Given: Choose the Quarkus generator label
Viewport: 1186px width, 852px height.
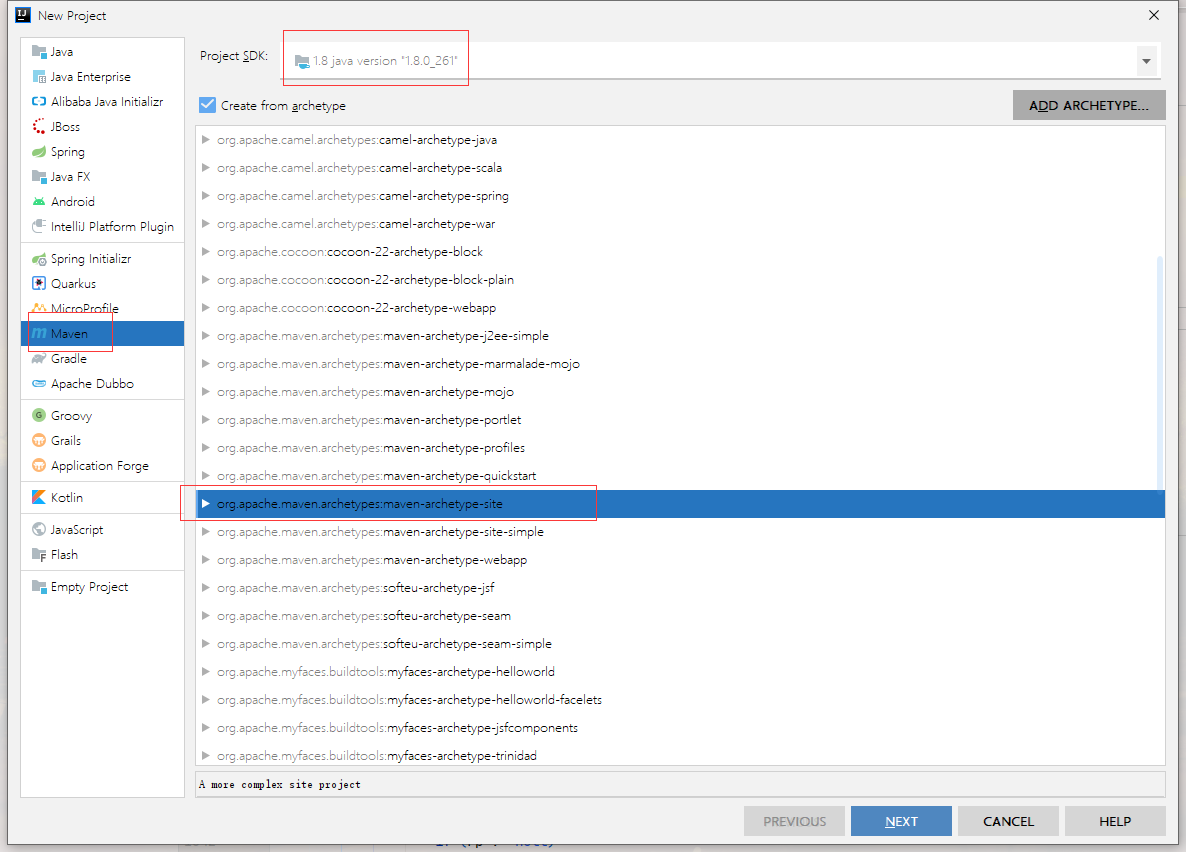Looking at the screenshot, I should coord(73,284).
